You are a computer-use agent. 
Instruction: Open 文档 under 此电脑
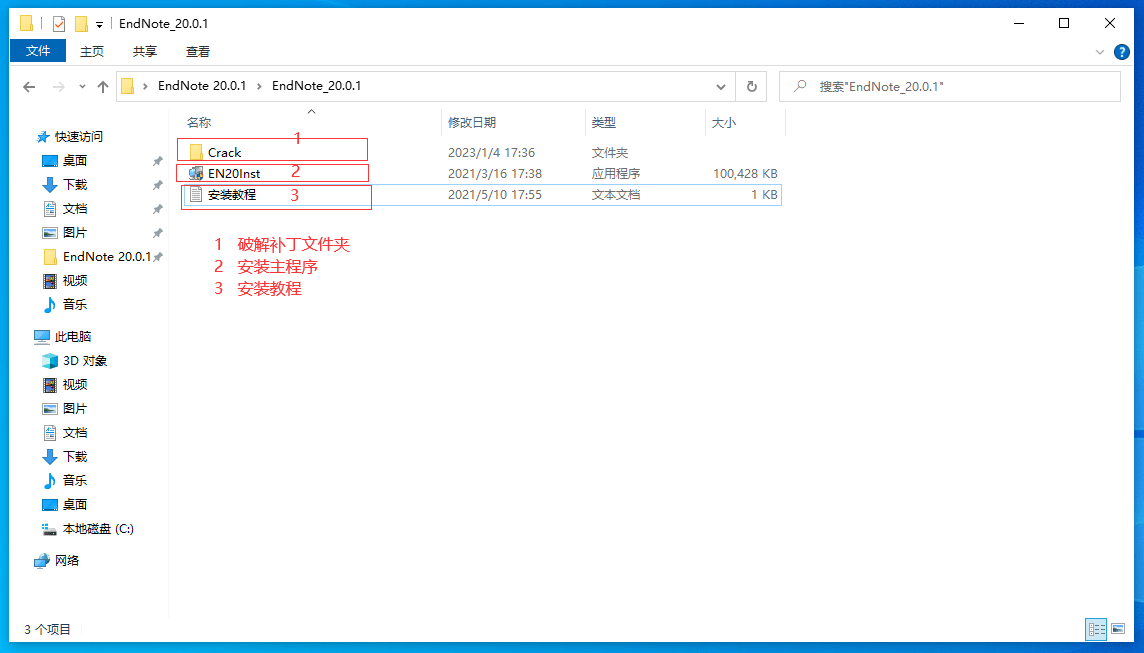(x=74, y=433)
